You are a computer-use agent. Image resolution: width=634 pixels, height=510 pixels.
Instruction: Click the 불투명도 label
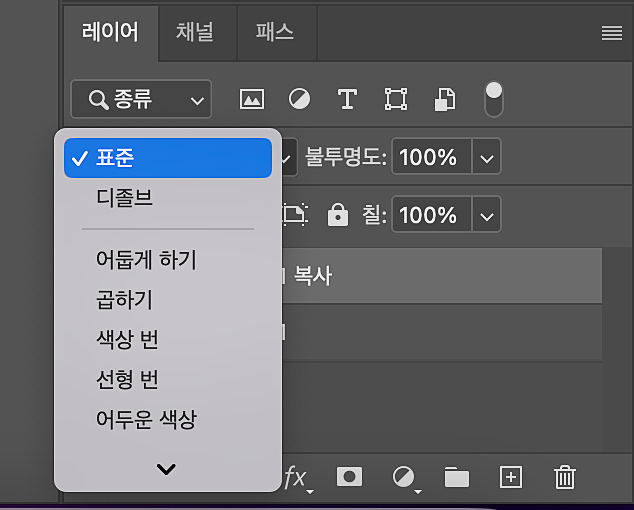[x=346, y=157]
